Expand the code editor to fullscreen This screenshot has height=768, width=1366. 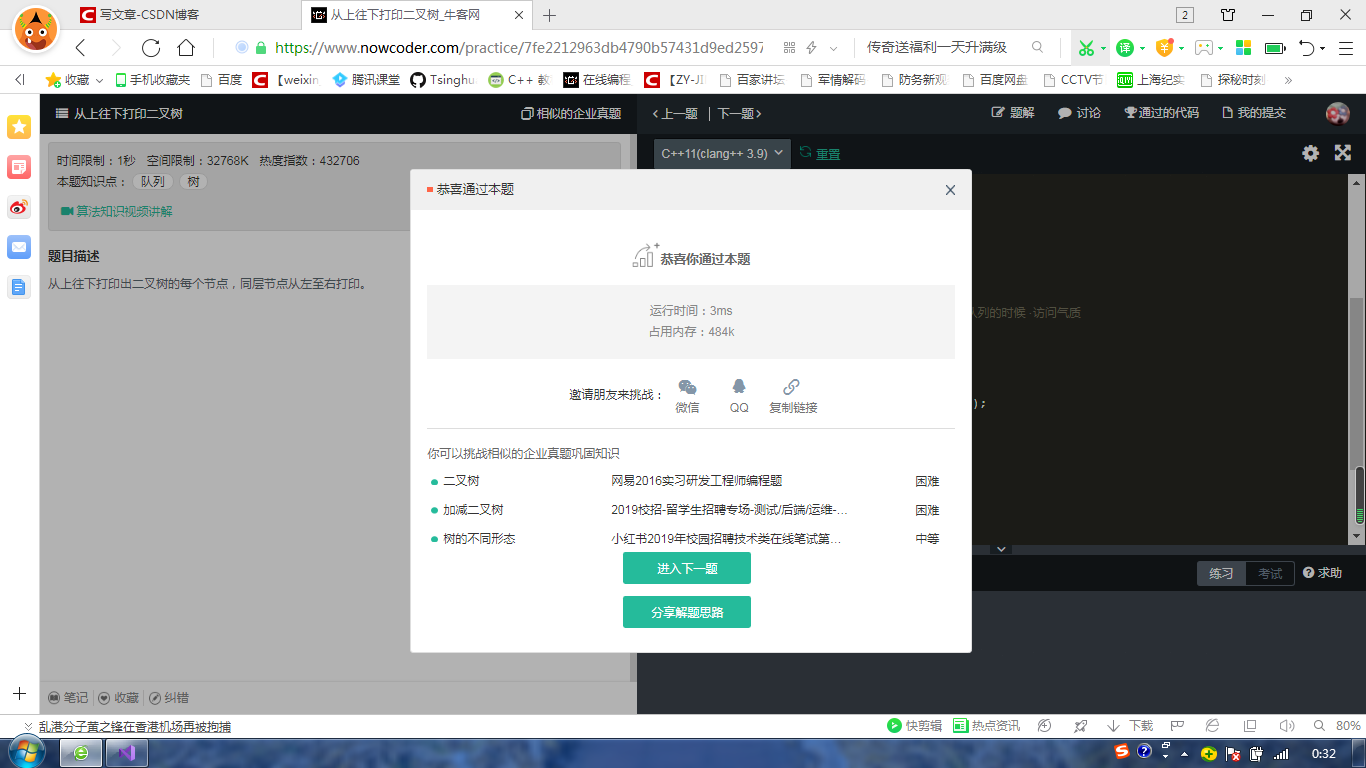pos(1342,153)
